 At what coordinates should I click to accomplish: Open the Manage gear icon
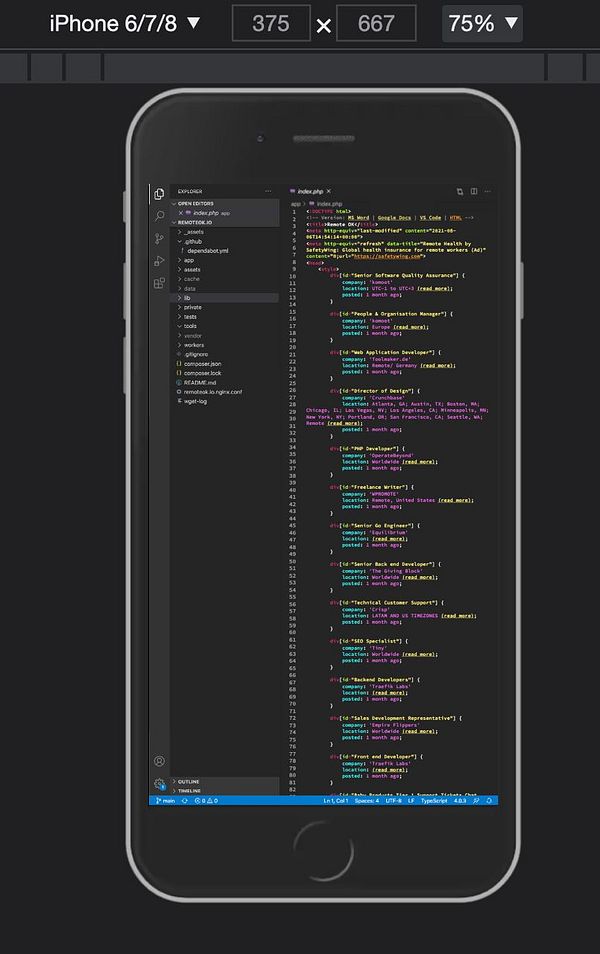(159, 784)
